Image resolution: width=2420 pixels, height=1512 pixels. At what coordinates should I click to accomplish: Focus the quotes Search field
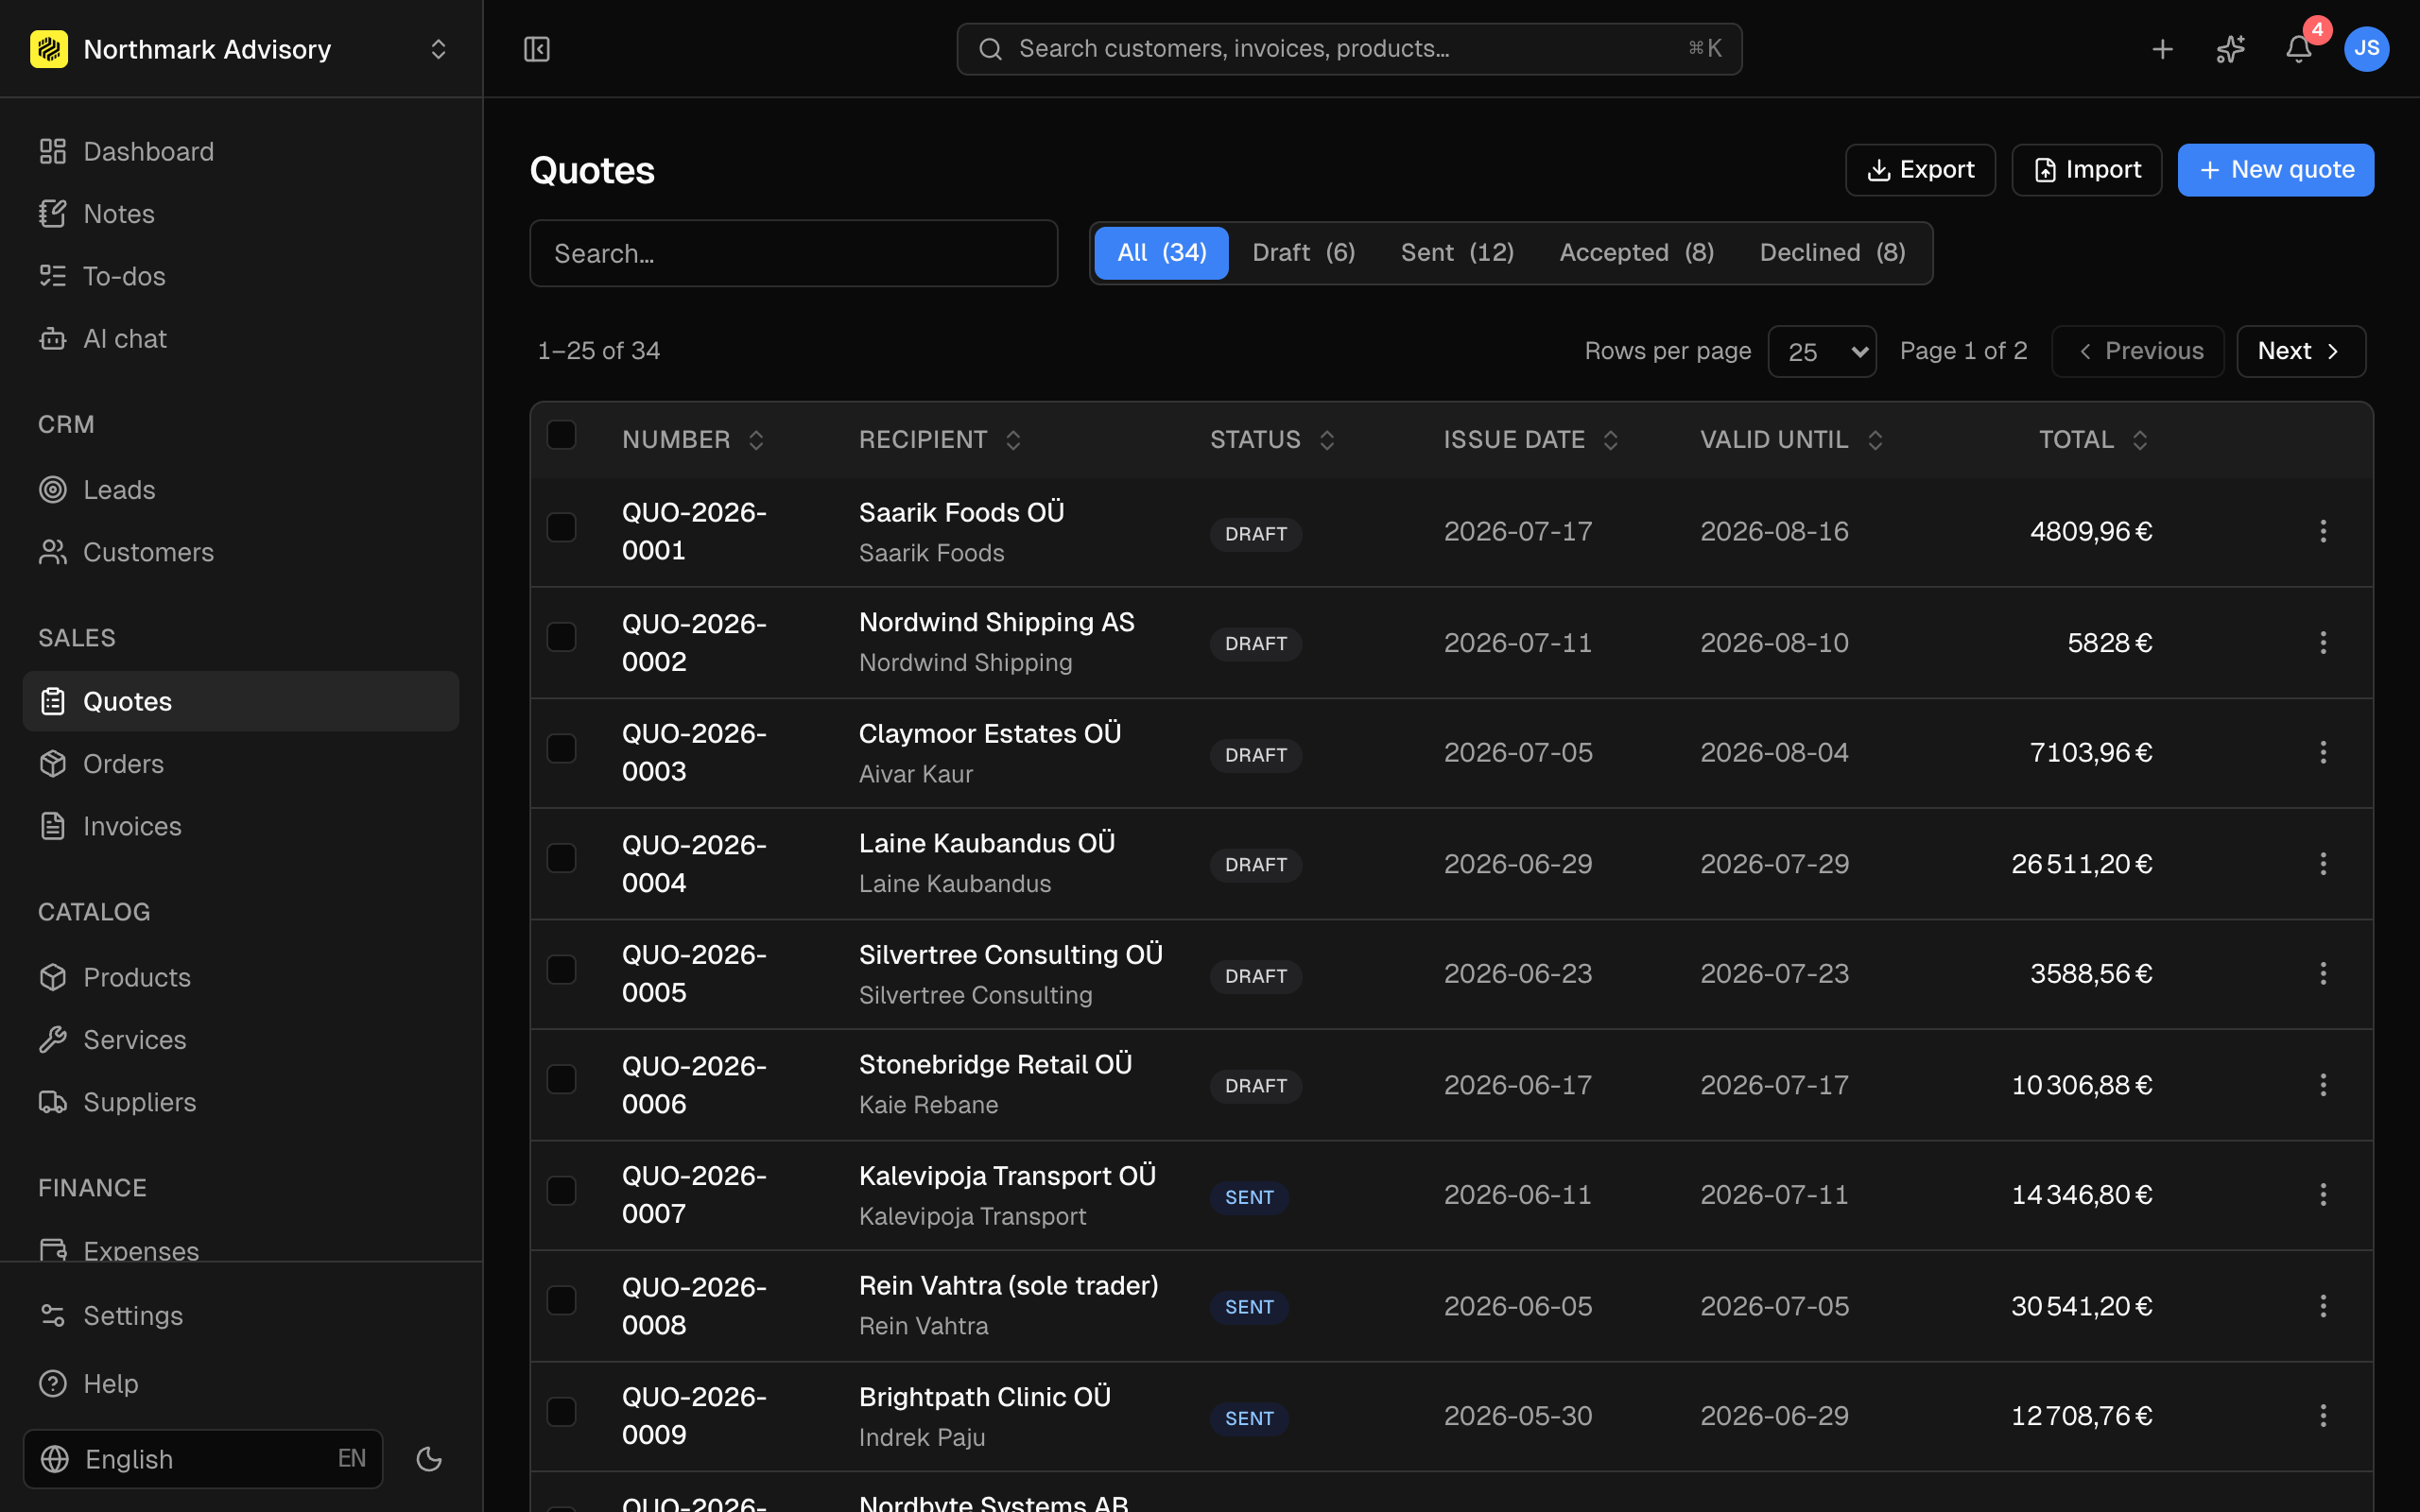click(794, 253)
